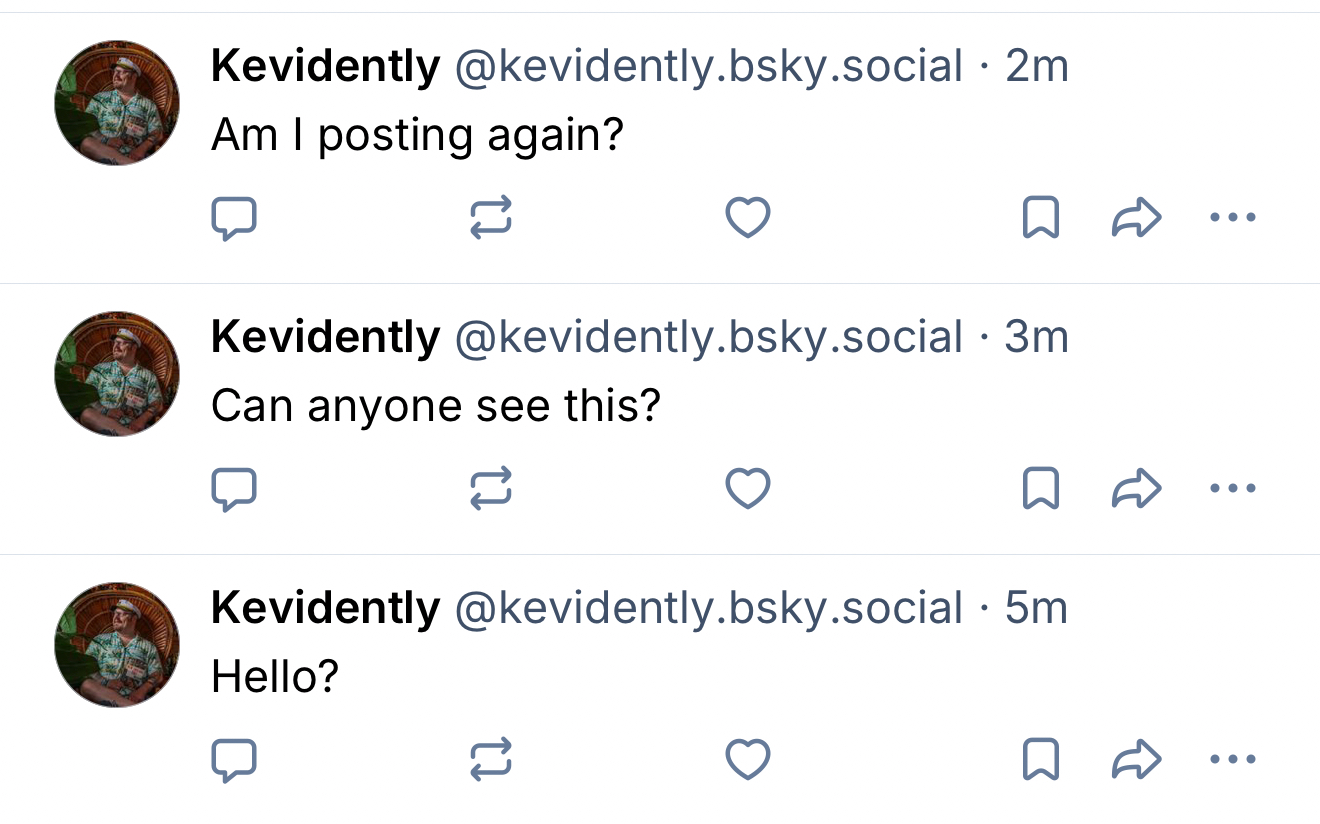Repost the "Hello?" post

click(491, 759)
